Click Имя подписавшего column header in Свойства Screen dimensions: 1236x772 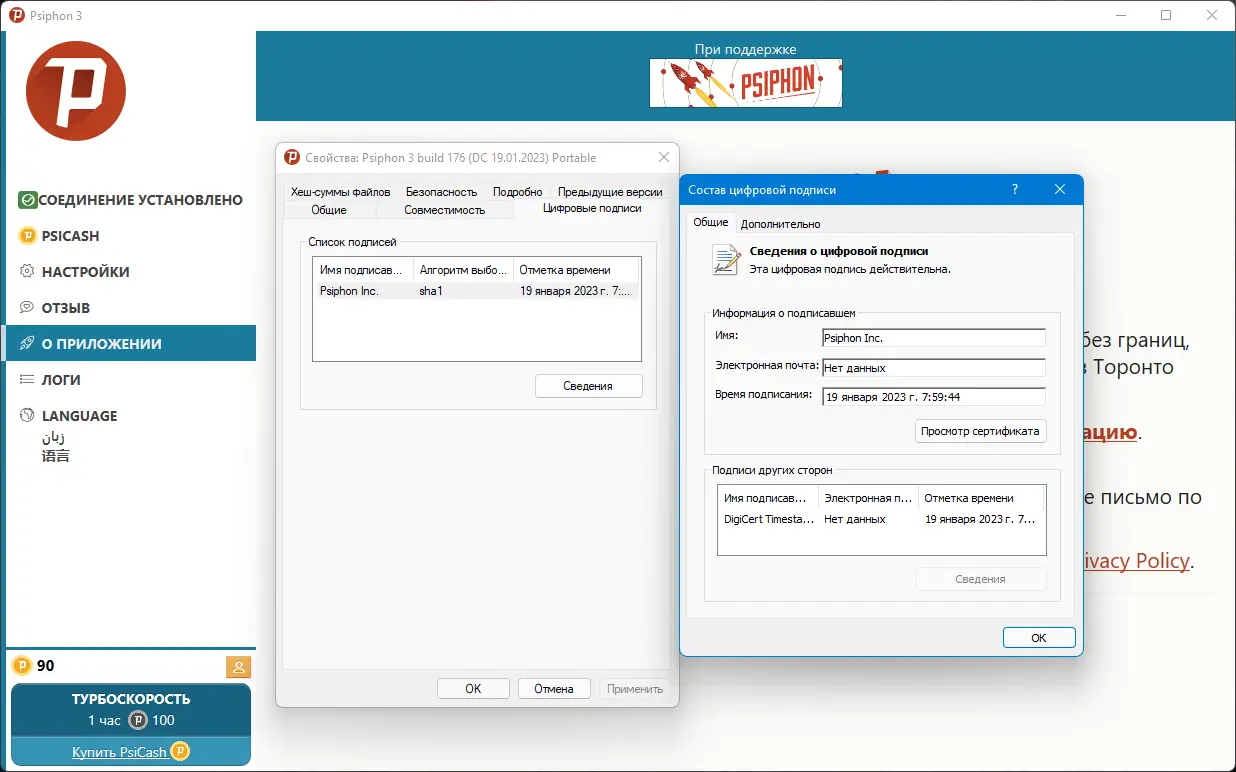(x=363, y=270)
